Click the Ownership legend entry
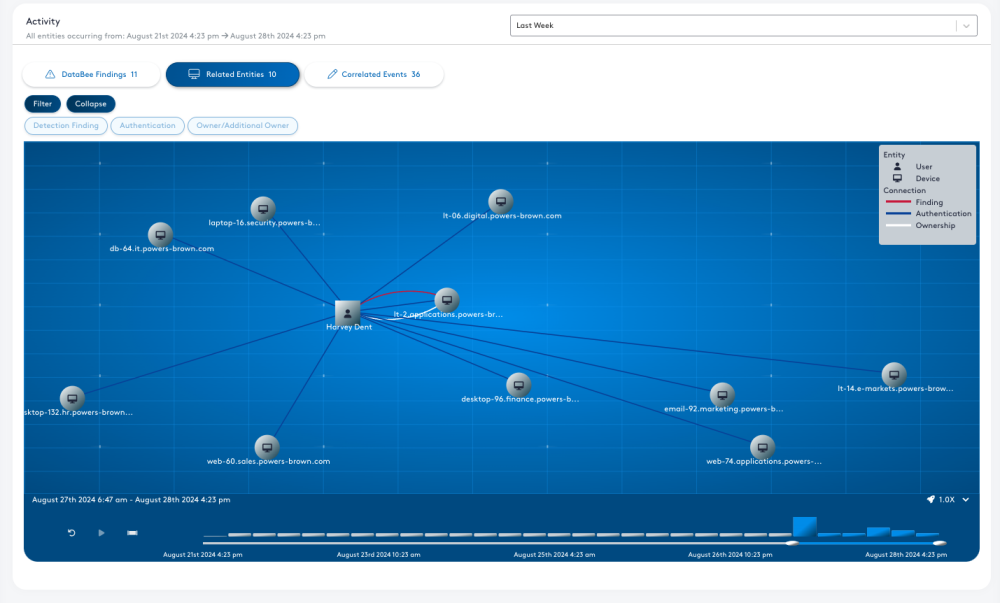 point(920,225)
